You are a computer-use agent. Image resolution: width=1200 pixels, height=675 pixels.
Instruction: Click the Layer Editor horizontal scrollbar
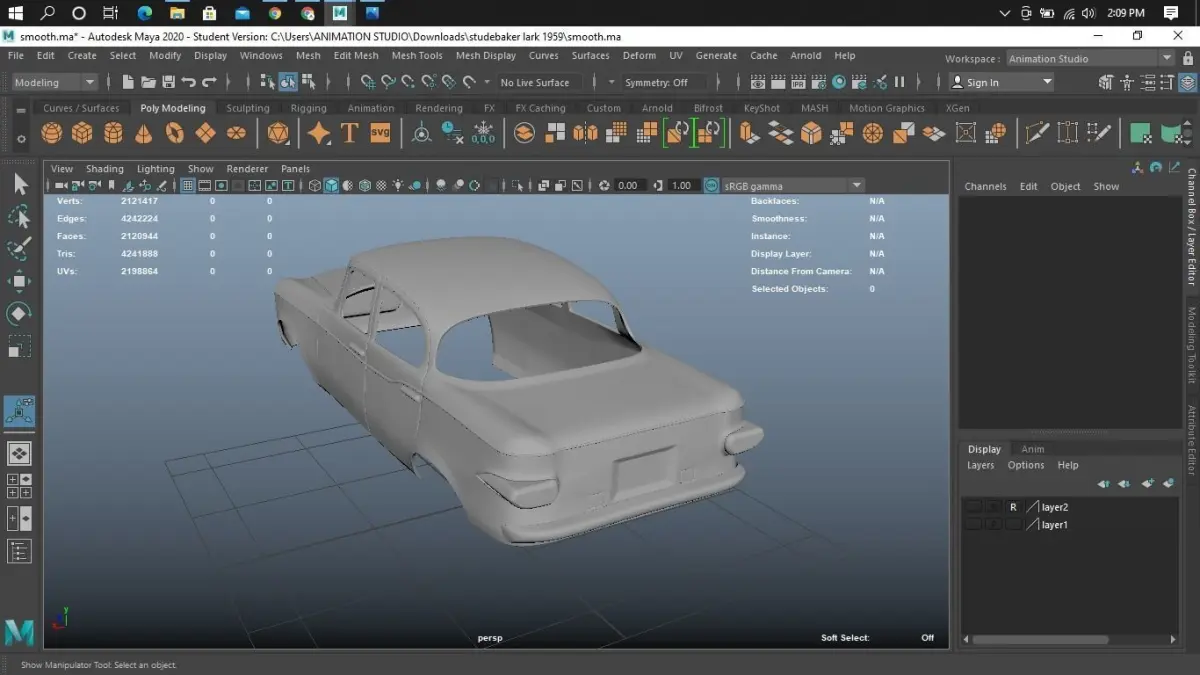(x=1040, y=639)
